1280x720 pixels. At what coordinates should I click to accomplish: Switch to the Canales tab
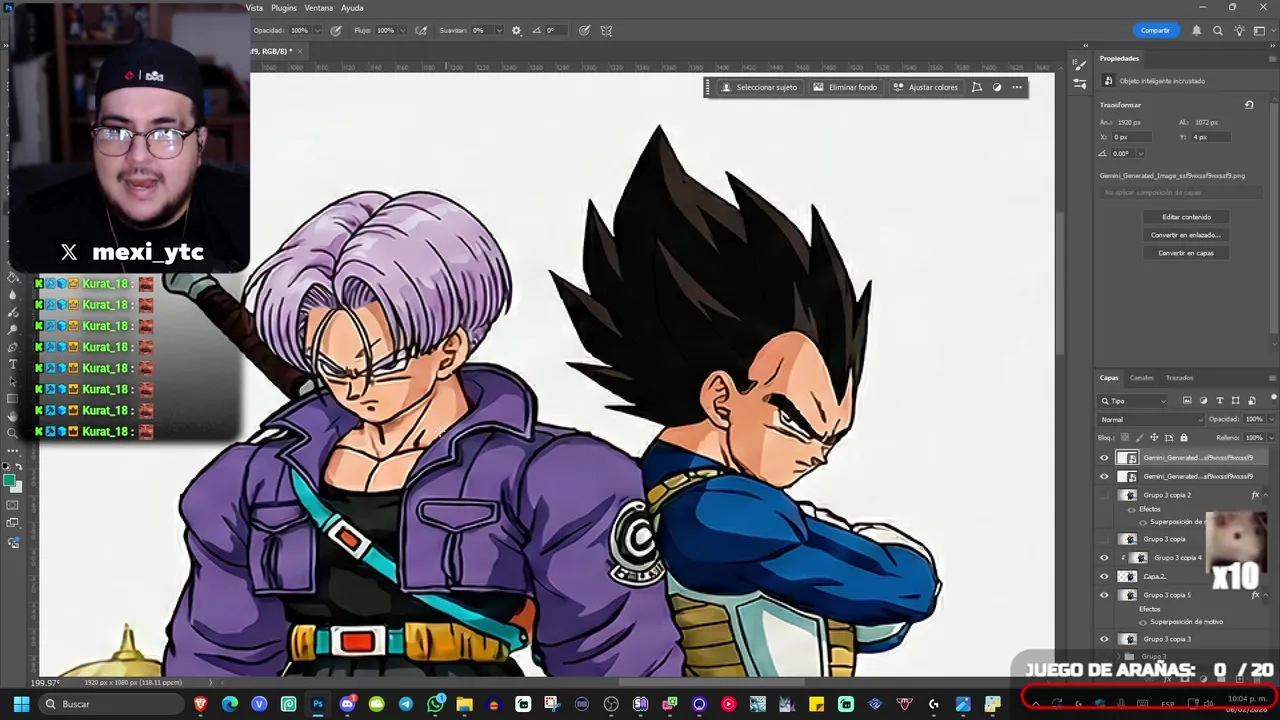1142,378
